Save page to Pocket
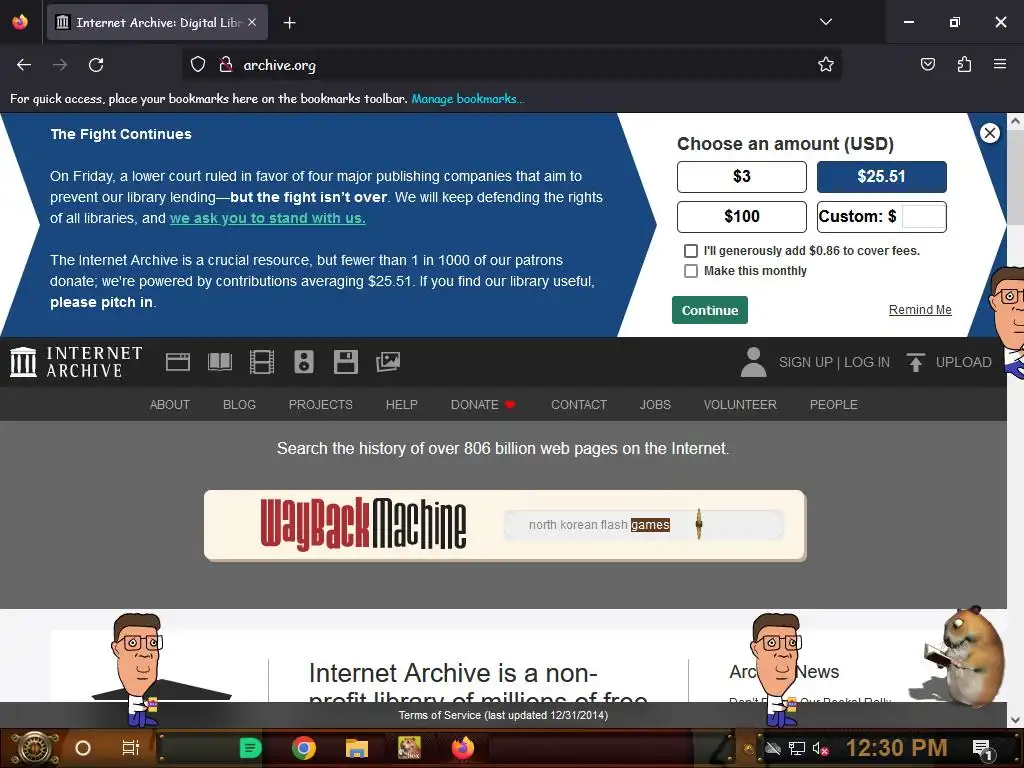The height and width of the screenshot is (768, 1024). 927,65
